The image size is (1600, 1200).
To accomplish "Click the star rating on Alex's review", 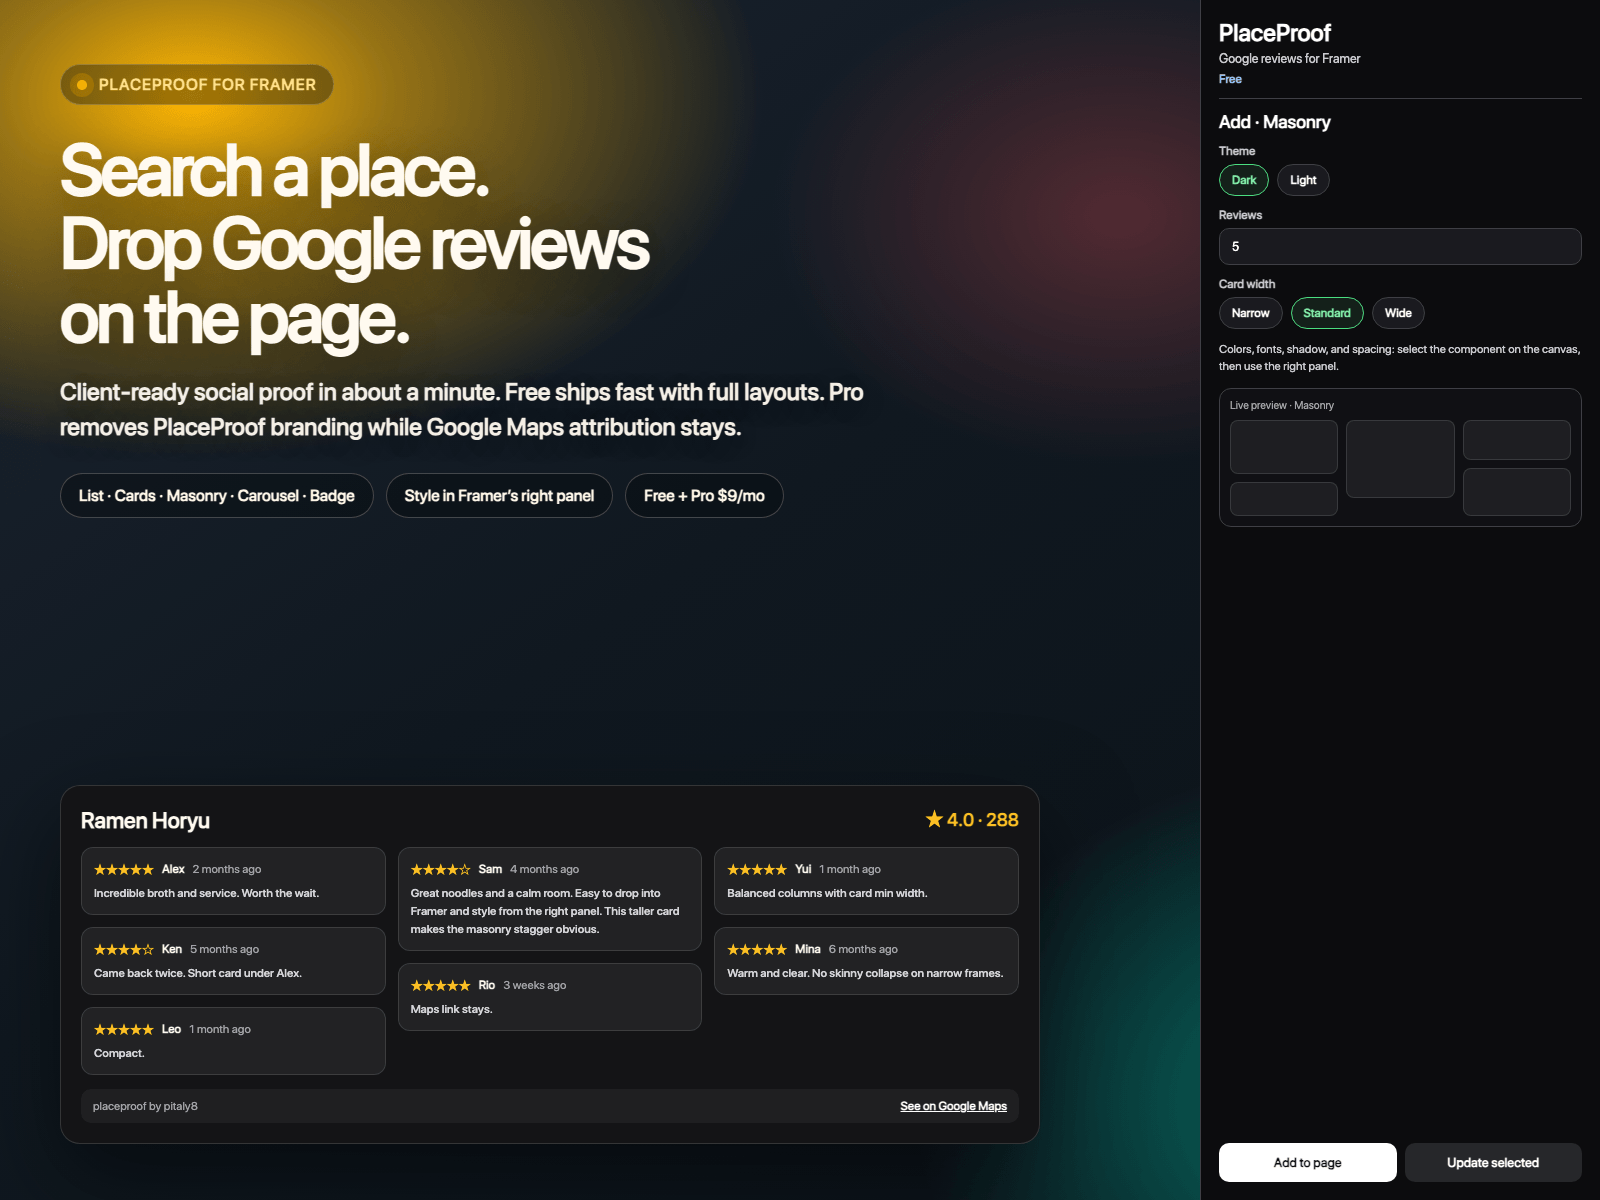I will (124, 870).
